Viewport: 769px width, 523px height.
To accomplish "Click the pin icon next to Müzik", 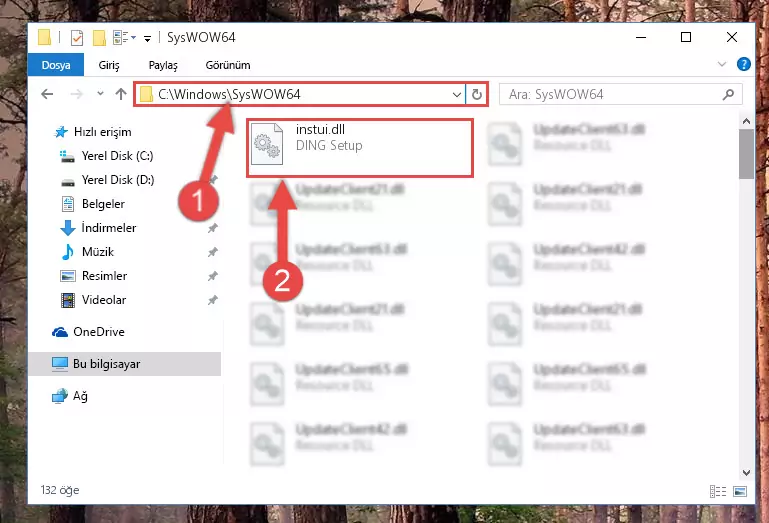I will point(212,252).
